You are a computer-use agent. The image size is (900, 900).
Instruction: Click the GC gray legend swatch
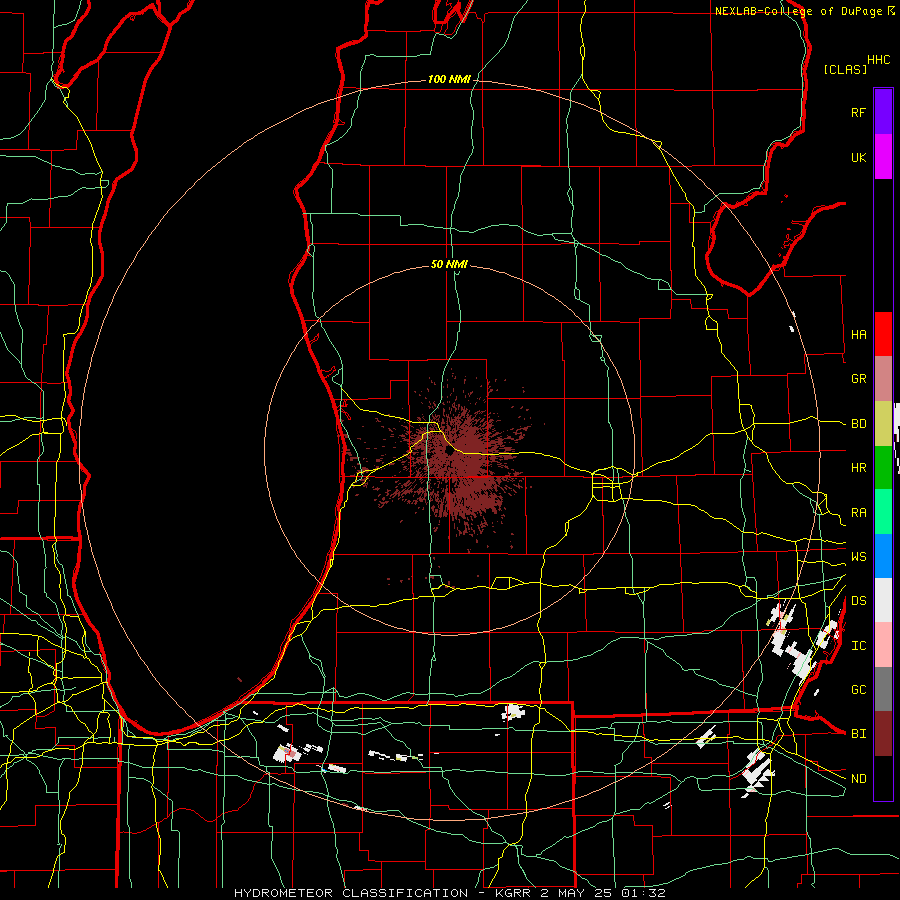(x=883, y=689)
